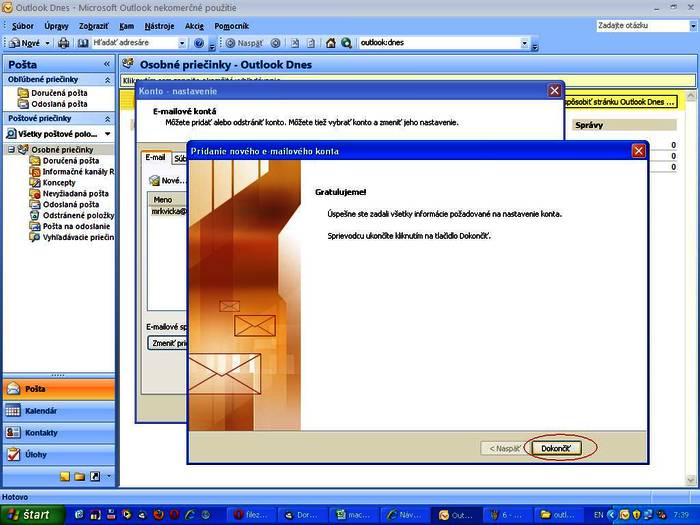The image size is (700, 525).
Task: Click the Folder List icon at pane bottom
Action: [x=80, y=476]
